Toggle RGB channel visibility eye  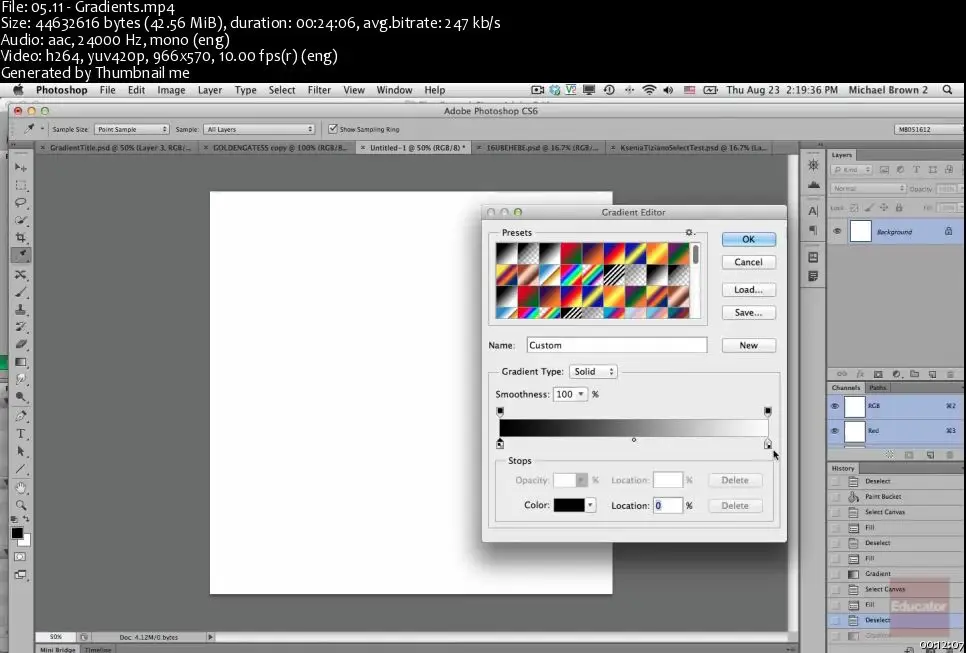pos(835,406)
